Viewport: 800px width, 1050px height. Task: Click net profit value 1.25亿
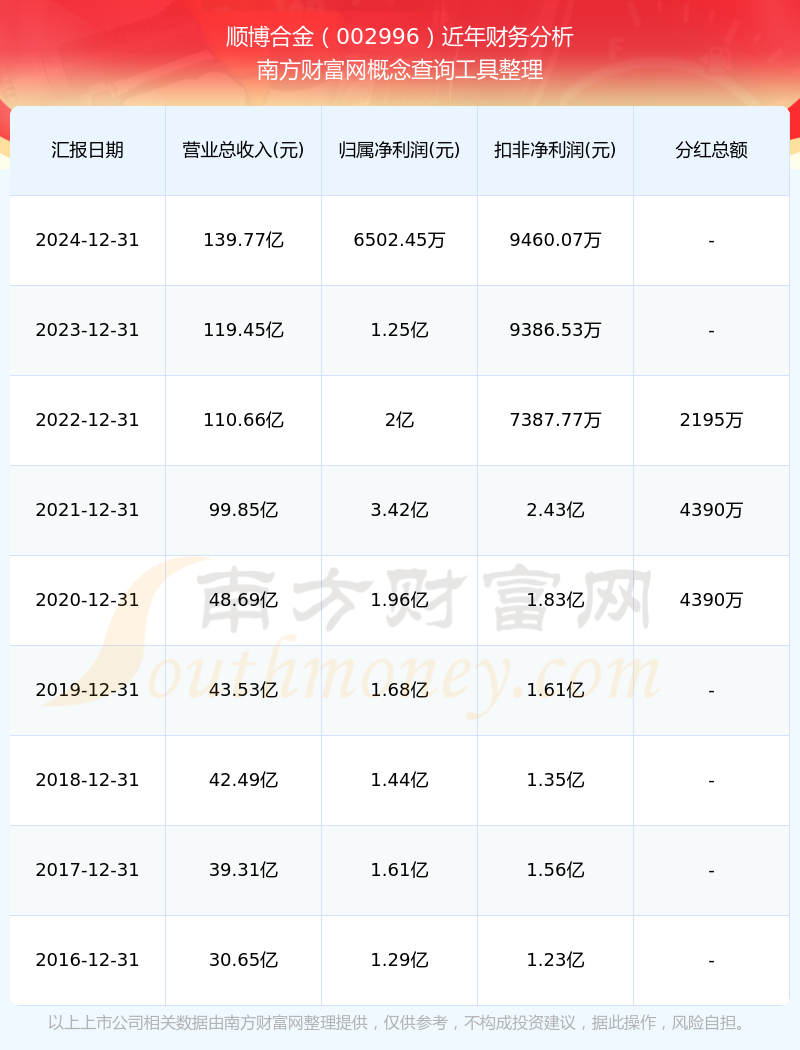400,330
